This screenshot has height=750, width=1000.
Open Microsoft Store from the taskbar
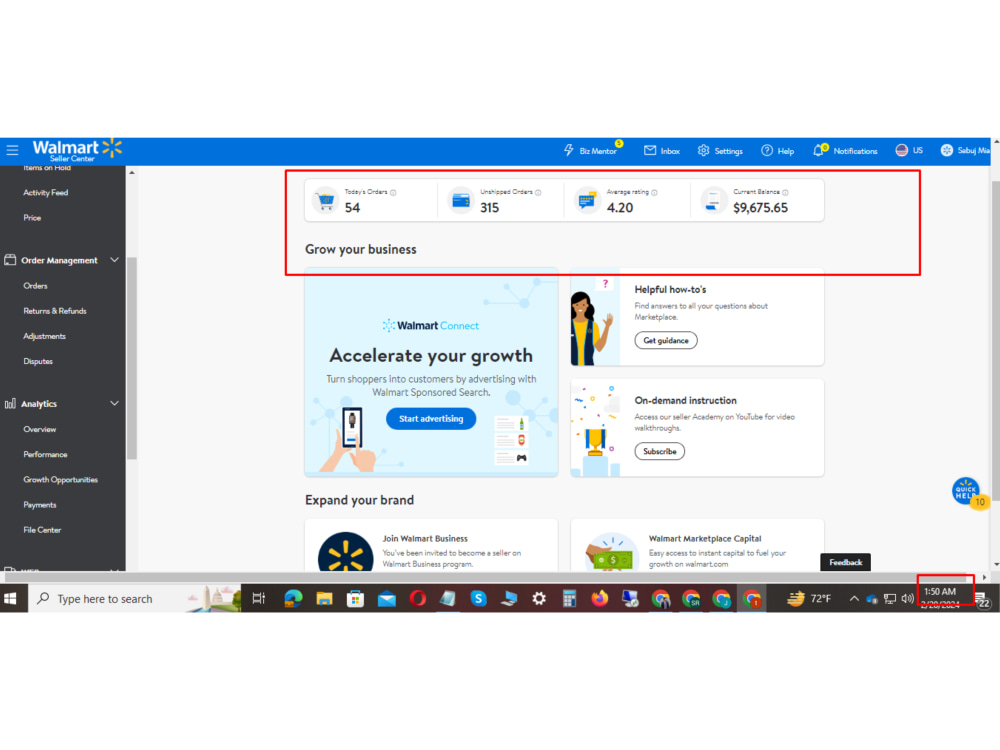click(x=355, y=599)
